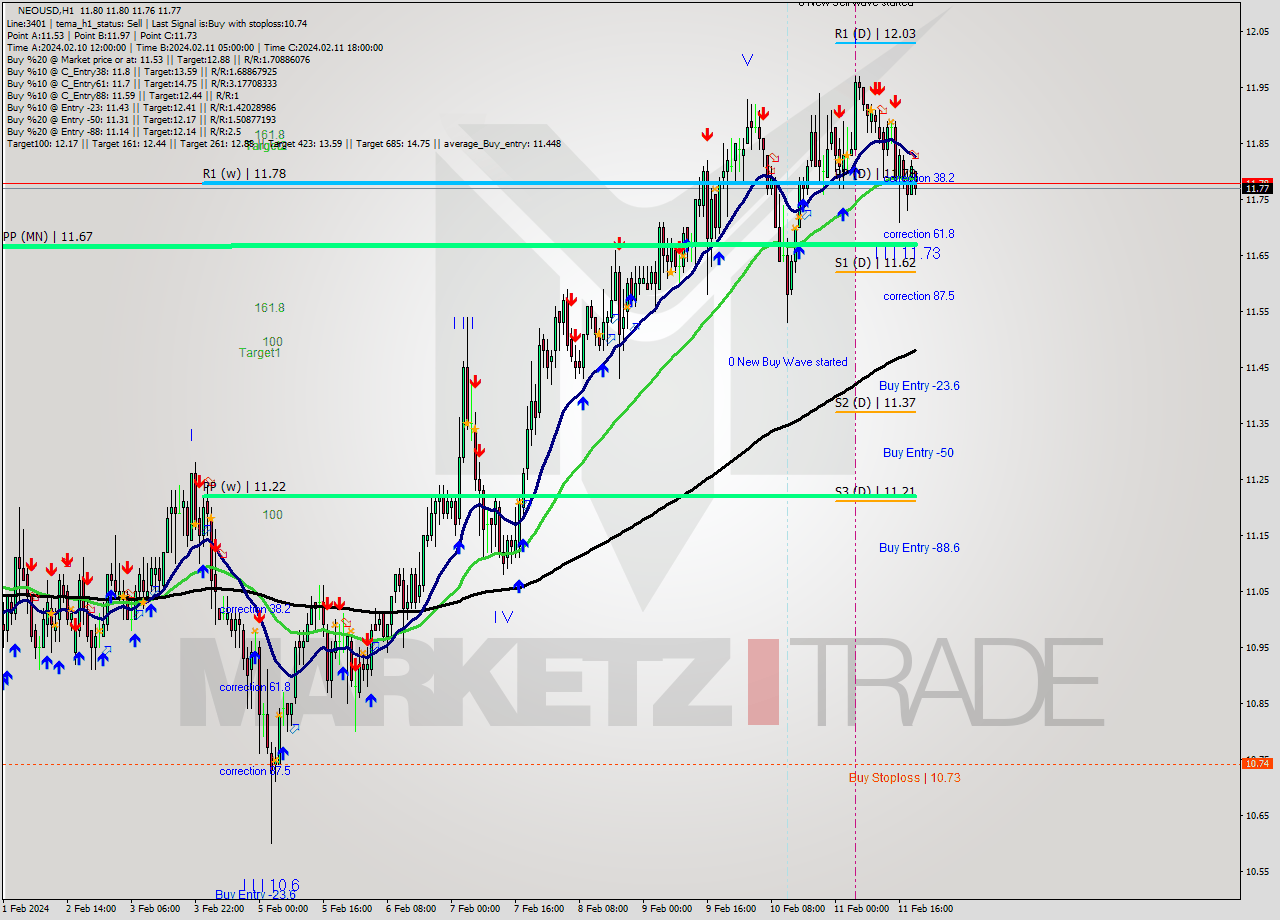Click the '8 Feb 08:00' time axis label

click(x=603, y=909)
